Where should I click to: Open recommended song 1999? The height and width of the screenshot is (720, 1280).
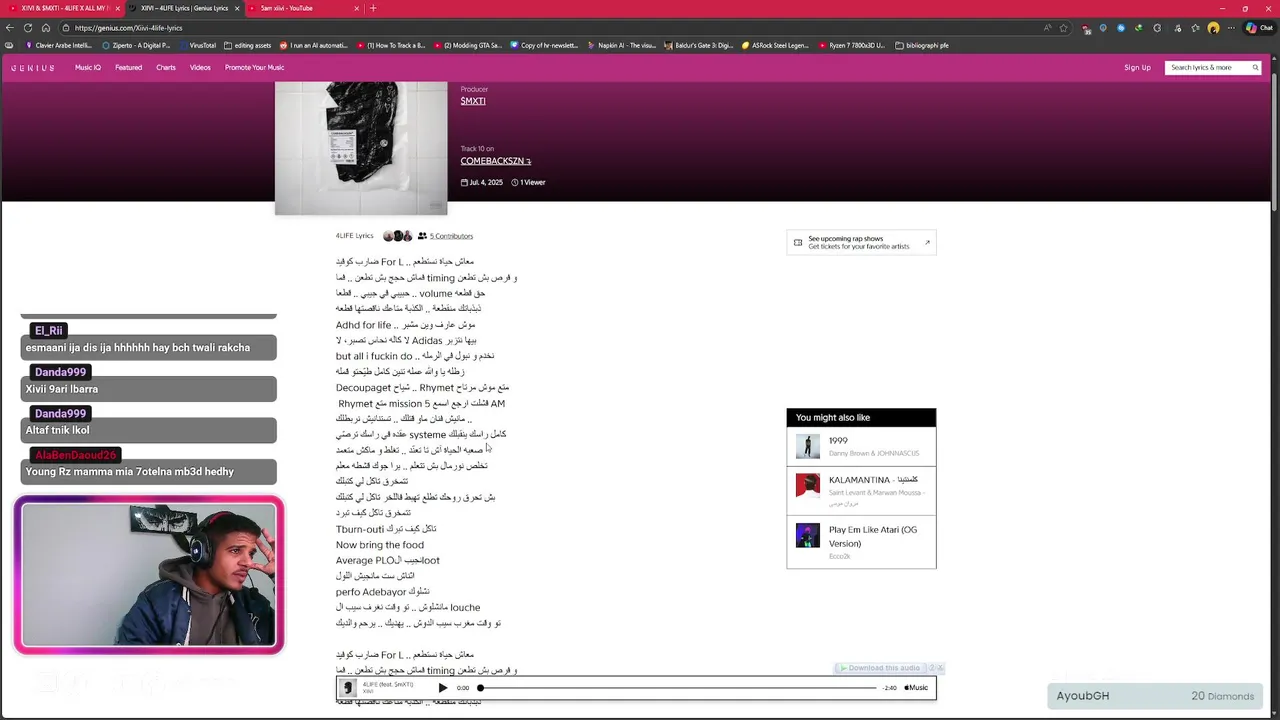861,446
